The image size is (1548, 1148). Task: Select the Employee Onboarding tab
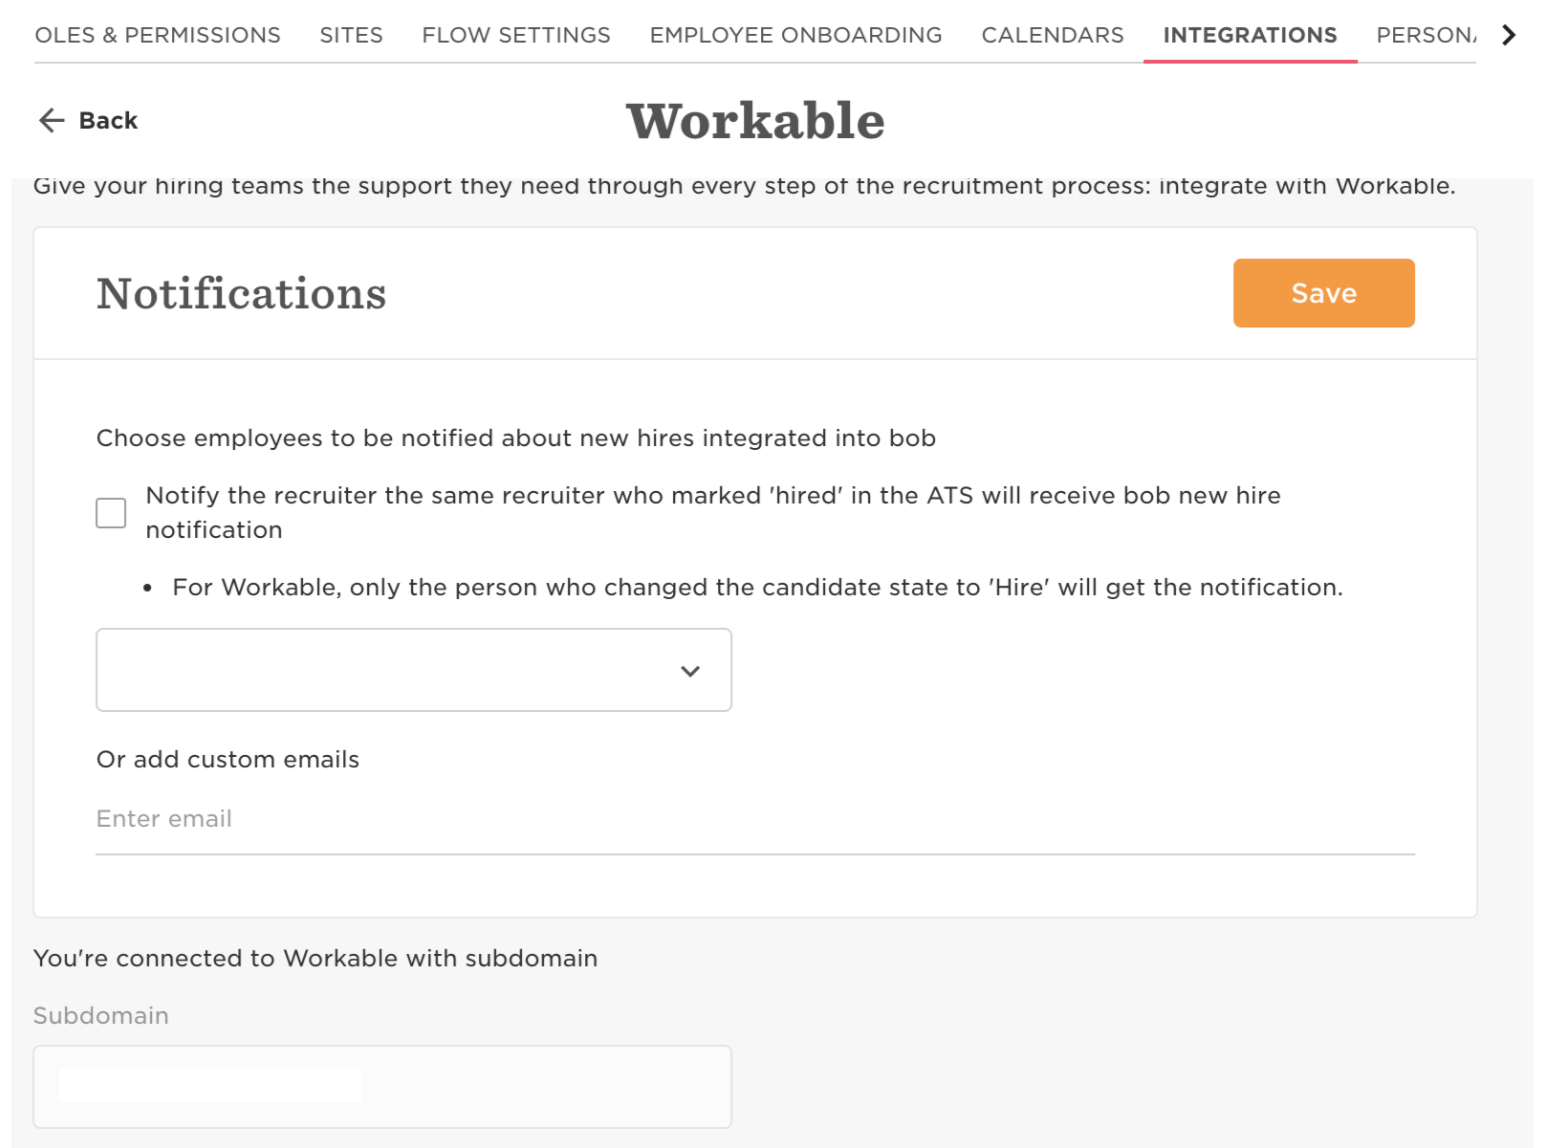coord(796,35)
